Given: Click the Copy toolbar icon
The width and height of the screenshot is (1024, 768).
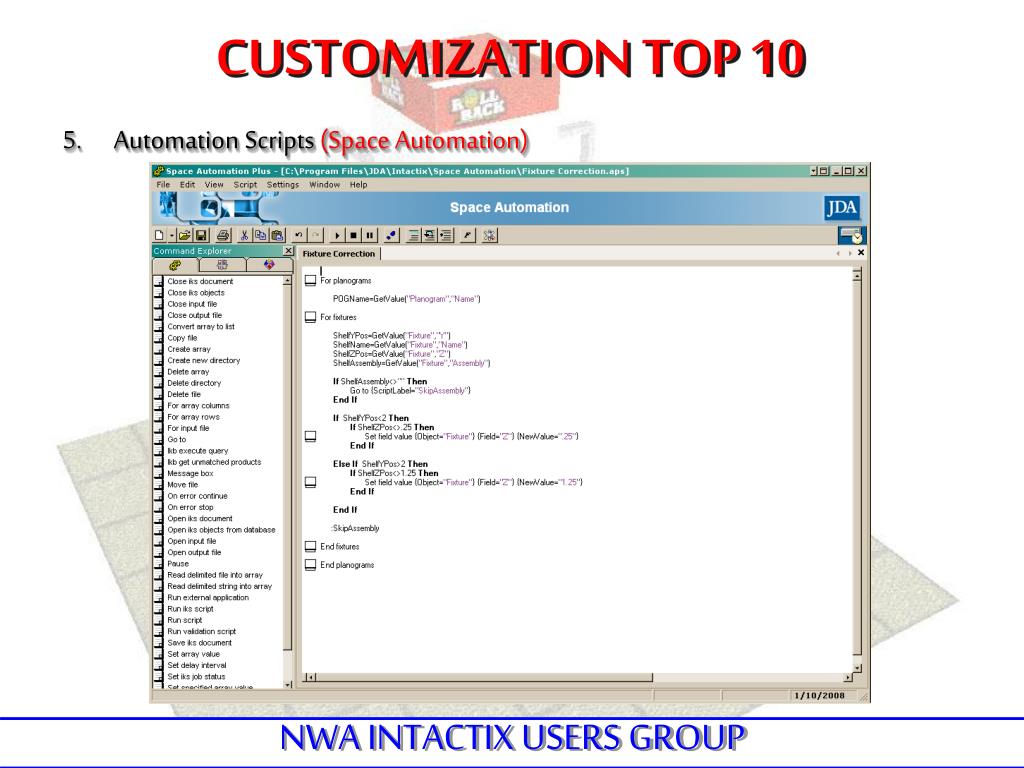Looking at the screenshot, I should click(x=260, y=235).
